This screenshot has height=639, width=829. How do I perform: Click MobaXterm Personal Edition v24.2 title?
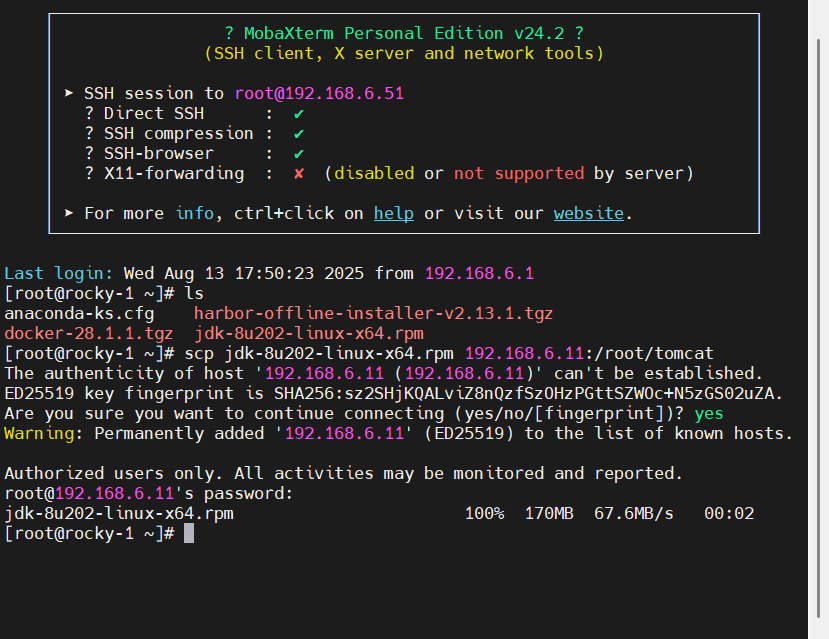(404, 33)
